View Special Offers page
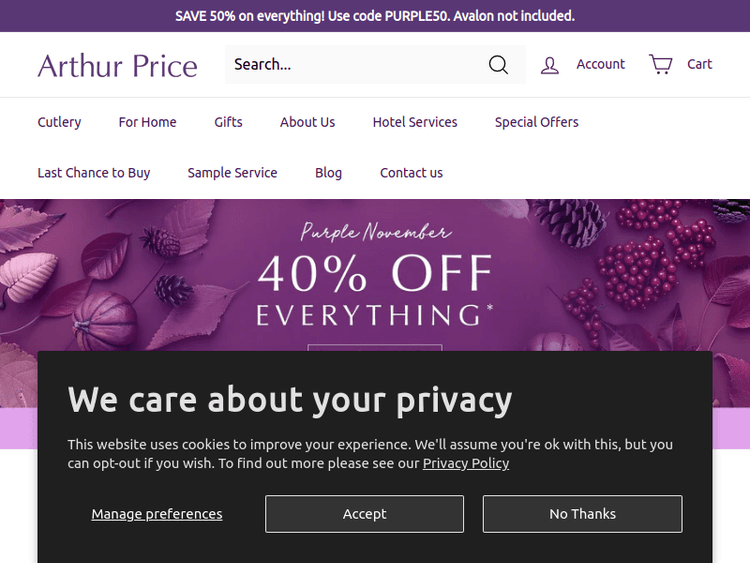The width and height of the screenshot is (750, 563). 536,122
